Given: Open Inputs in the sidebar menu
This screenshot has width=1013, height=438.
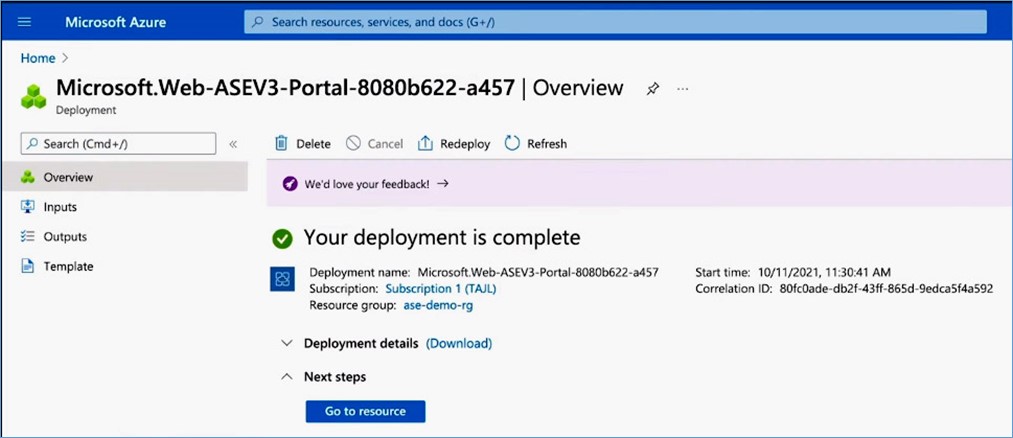Looking at the screenshot, I should pyautogui.click(x=60, y=207).
